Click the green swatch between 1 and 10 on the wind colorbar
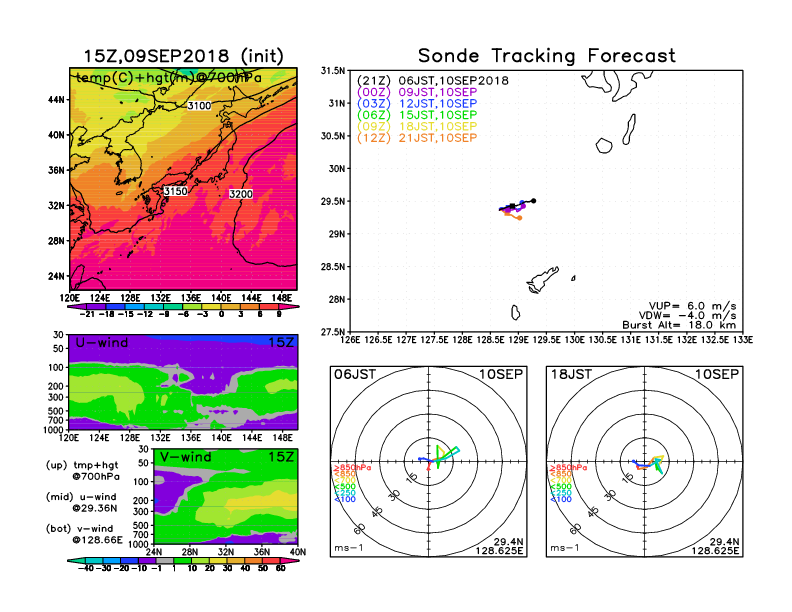Viewport: 792px width, 612px height. tap(182, 561)
